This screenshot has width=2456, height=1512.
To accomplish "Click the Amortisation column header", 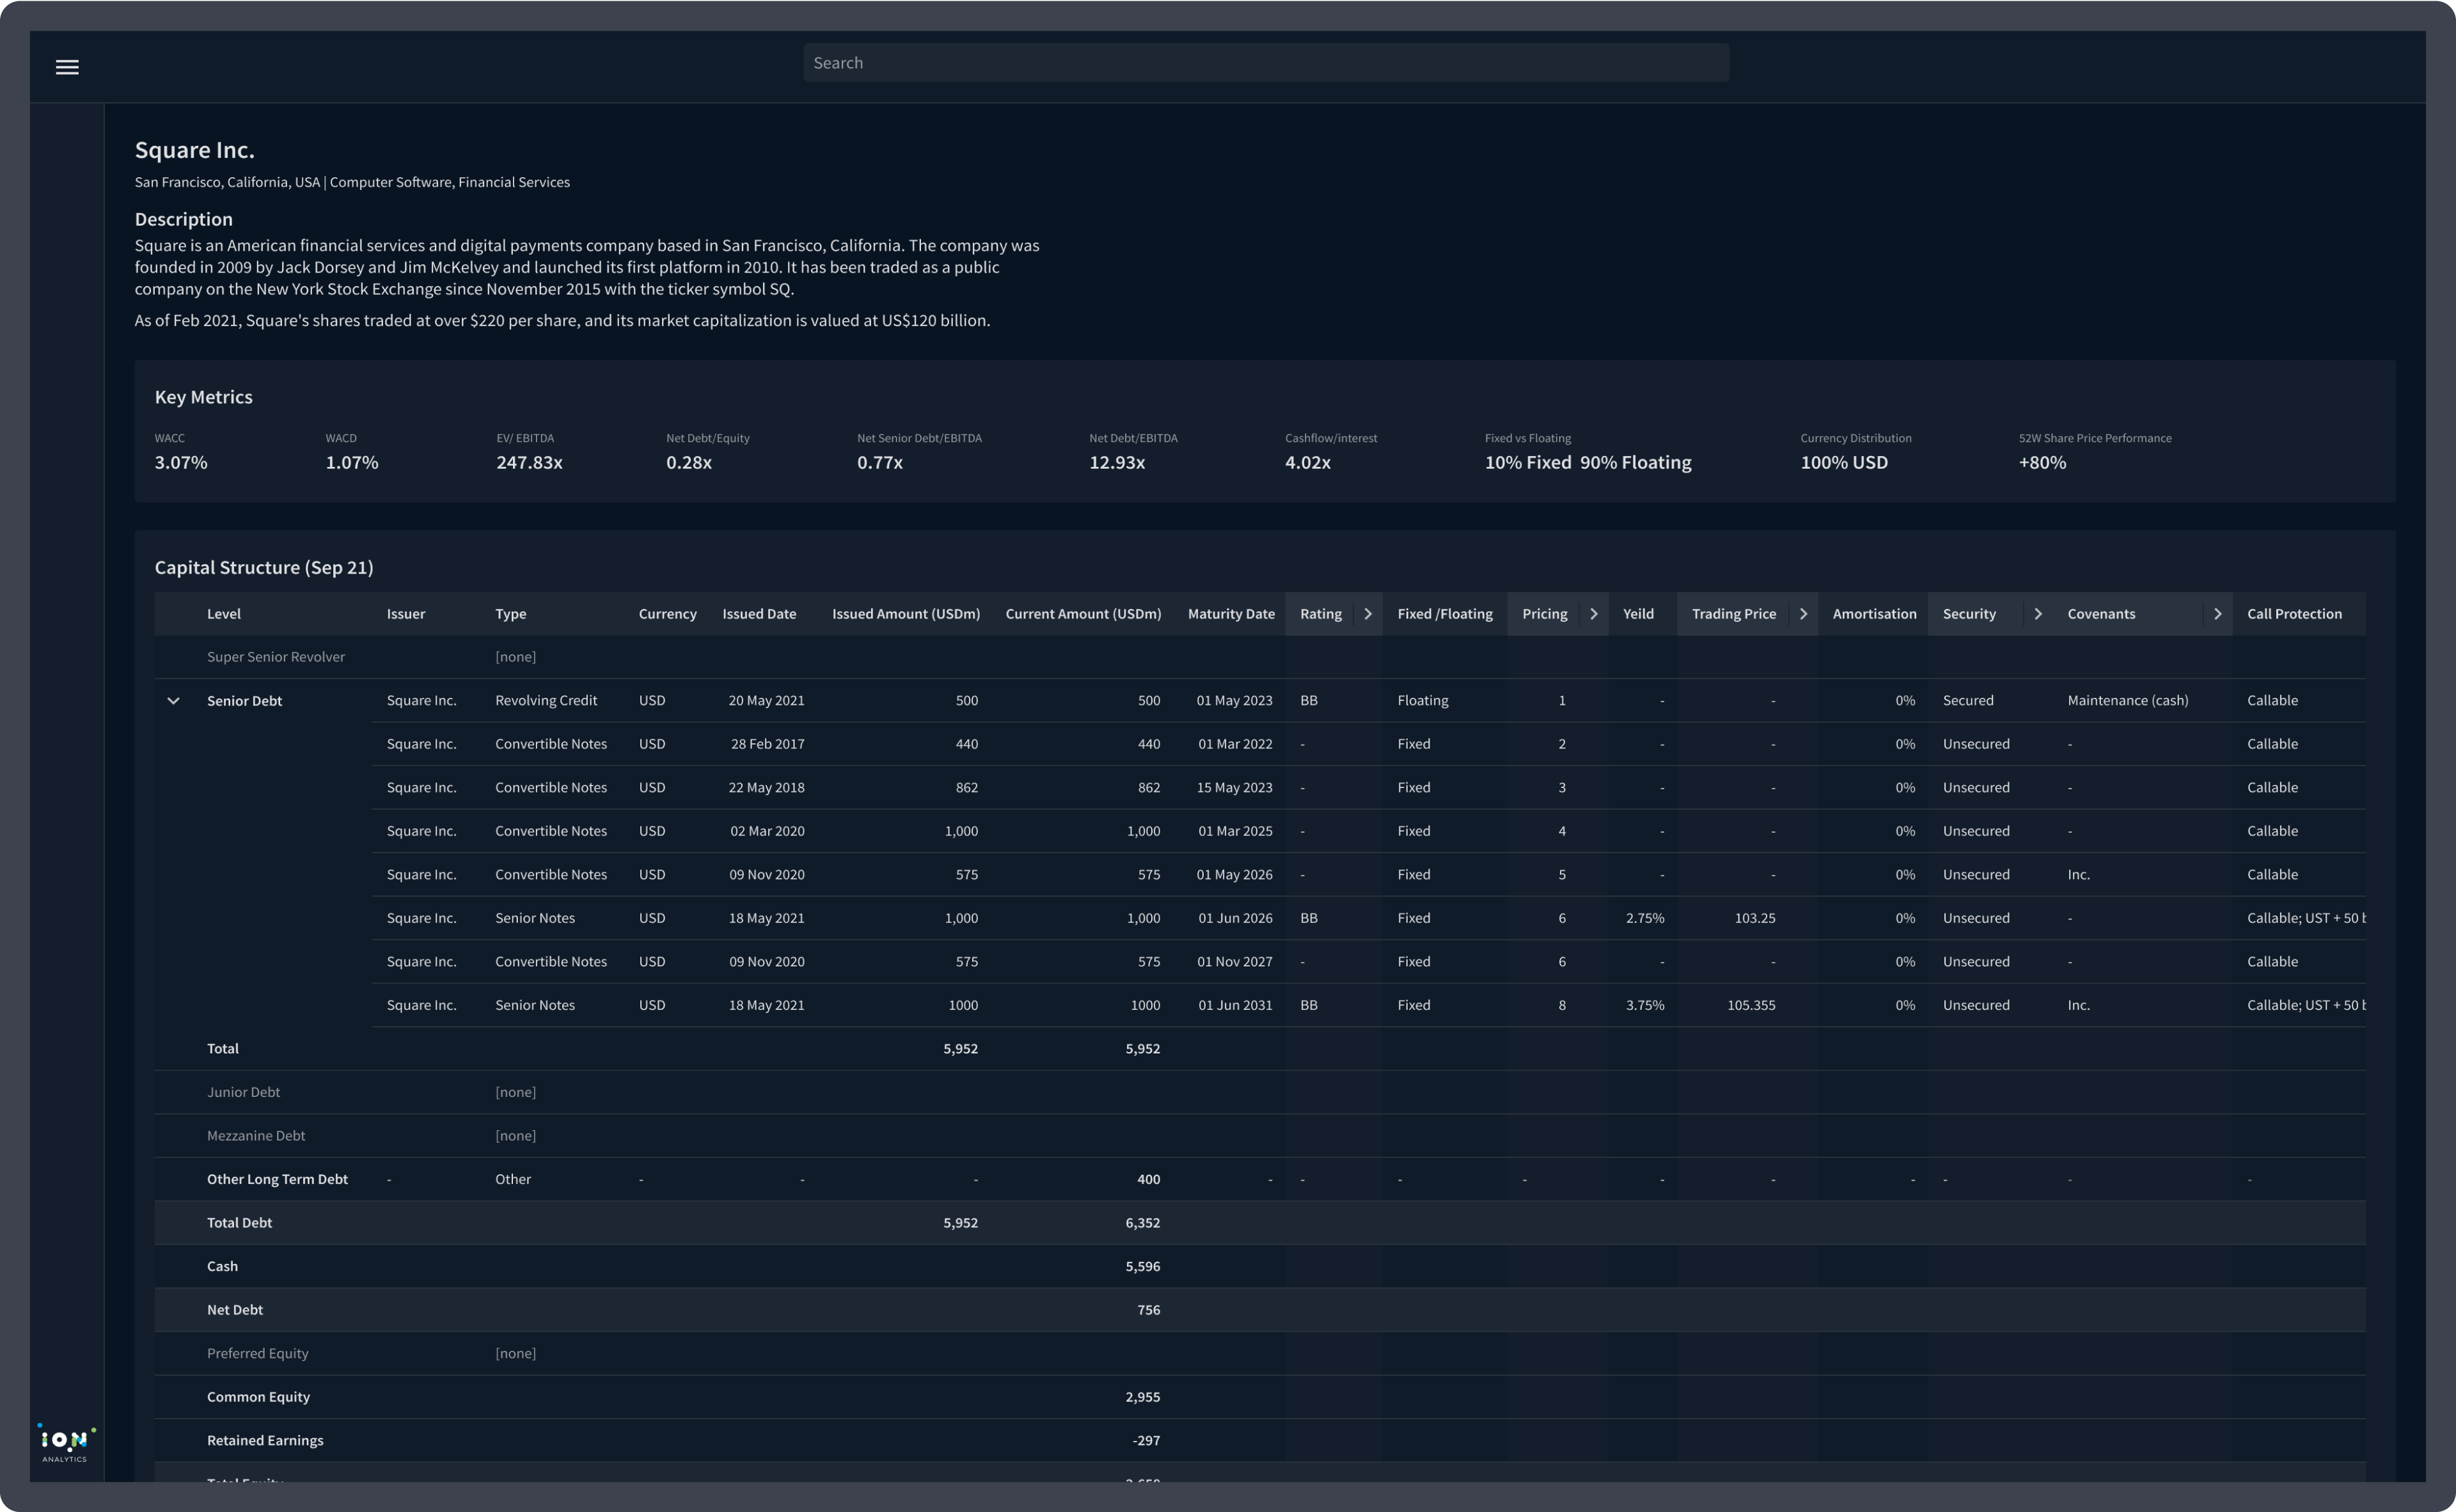I will coord(1873,614).
